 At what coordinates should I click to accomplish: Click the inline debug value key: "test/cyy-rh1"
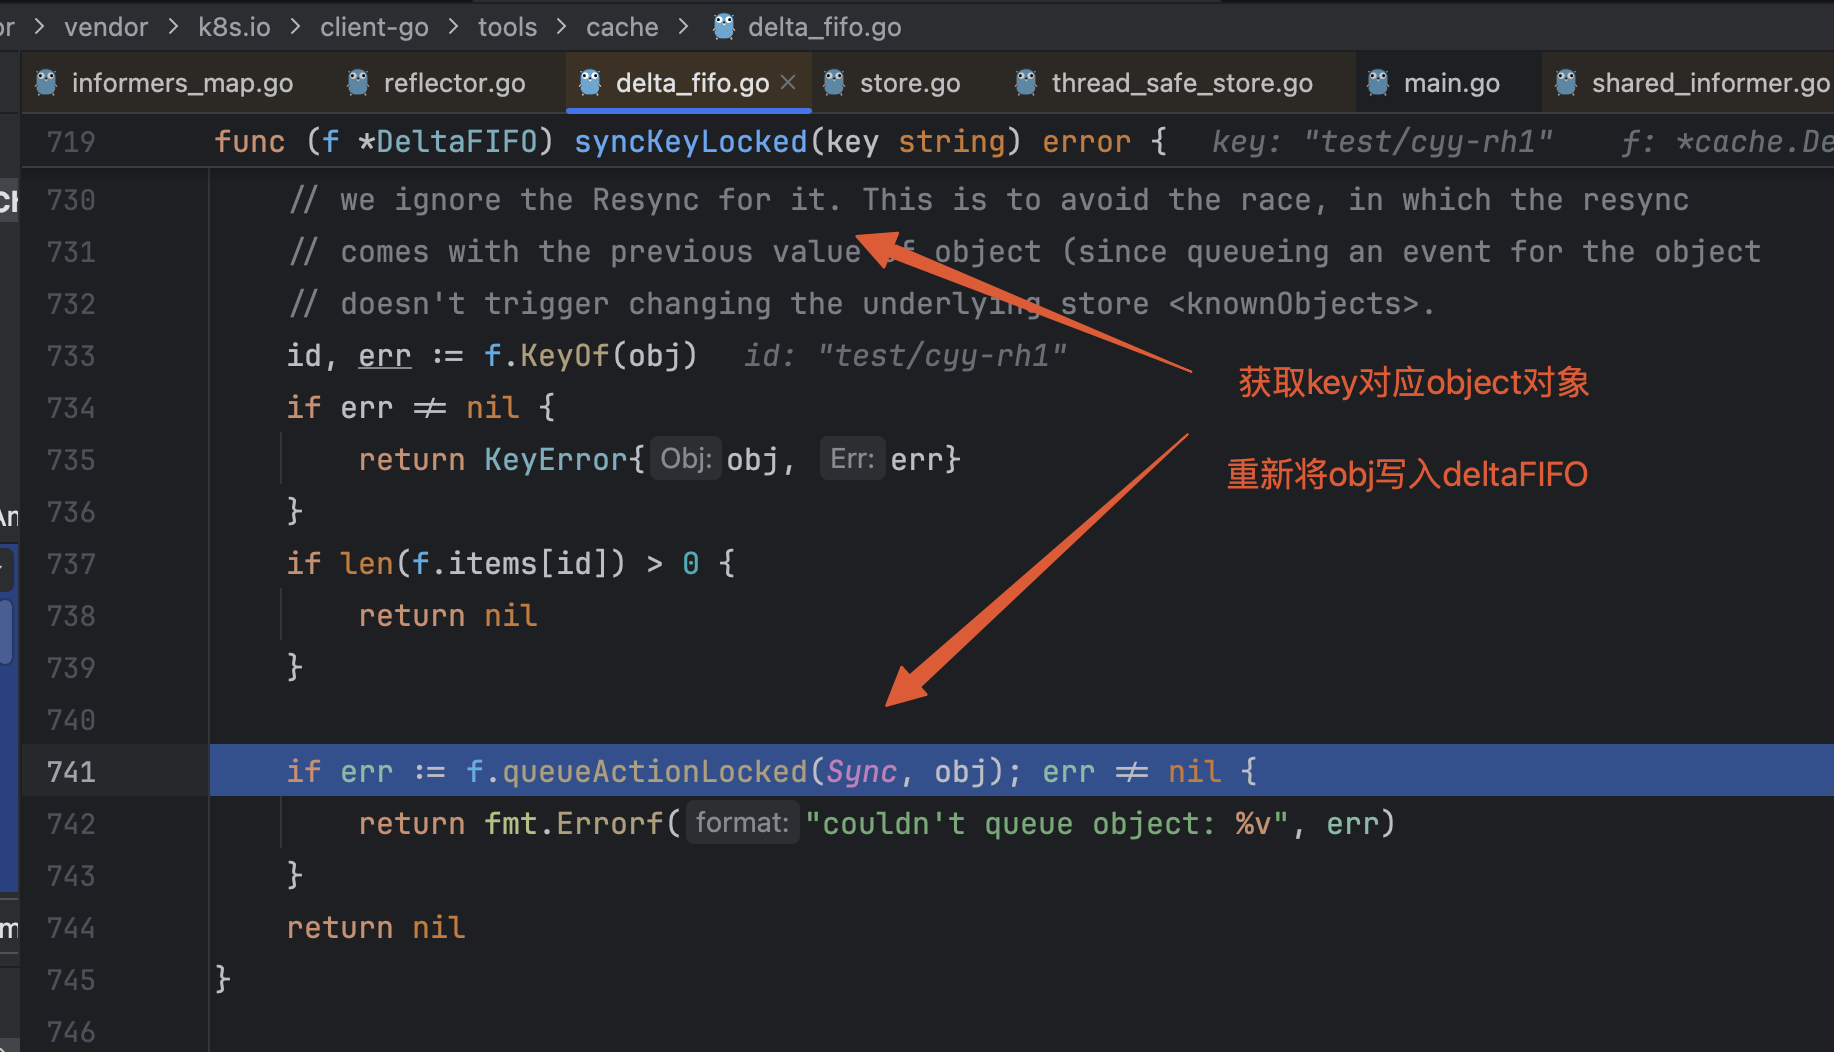click(1383, 142)
